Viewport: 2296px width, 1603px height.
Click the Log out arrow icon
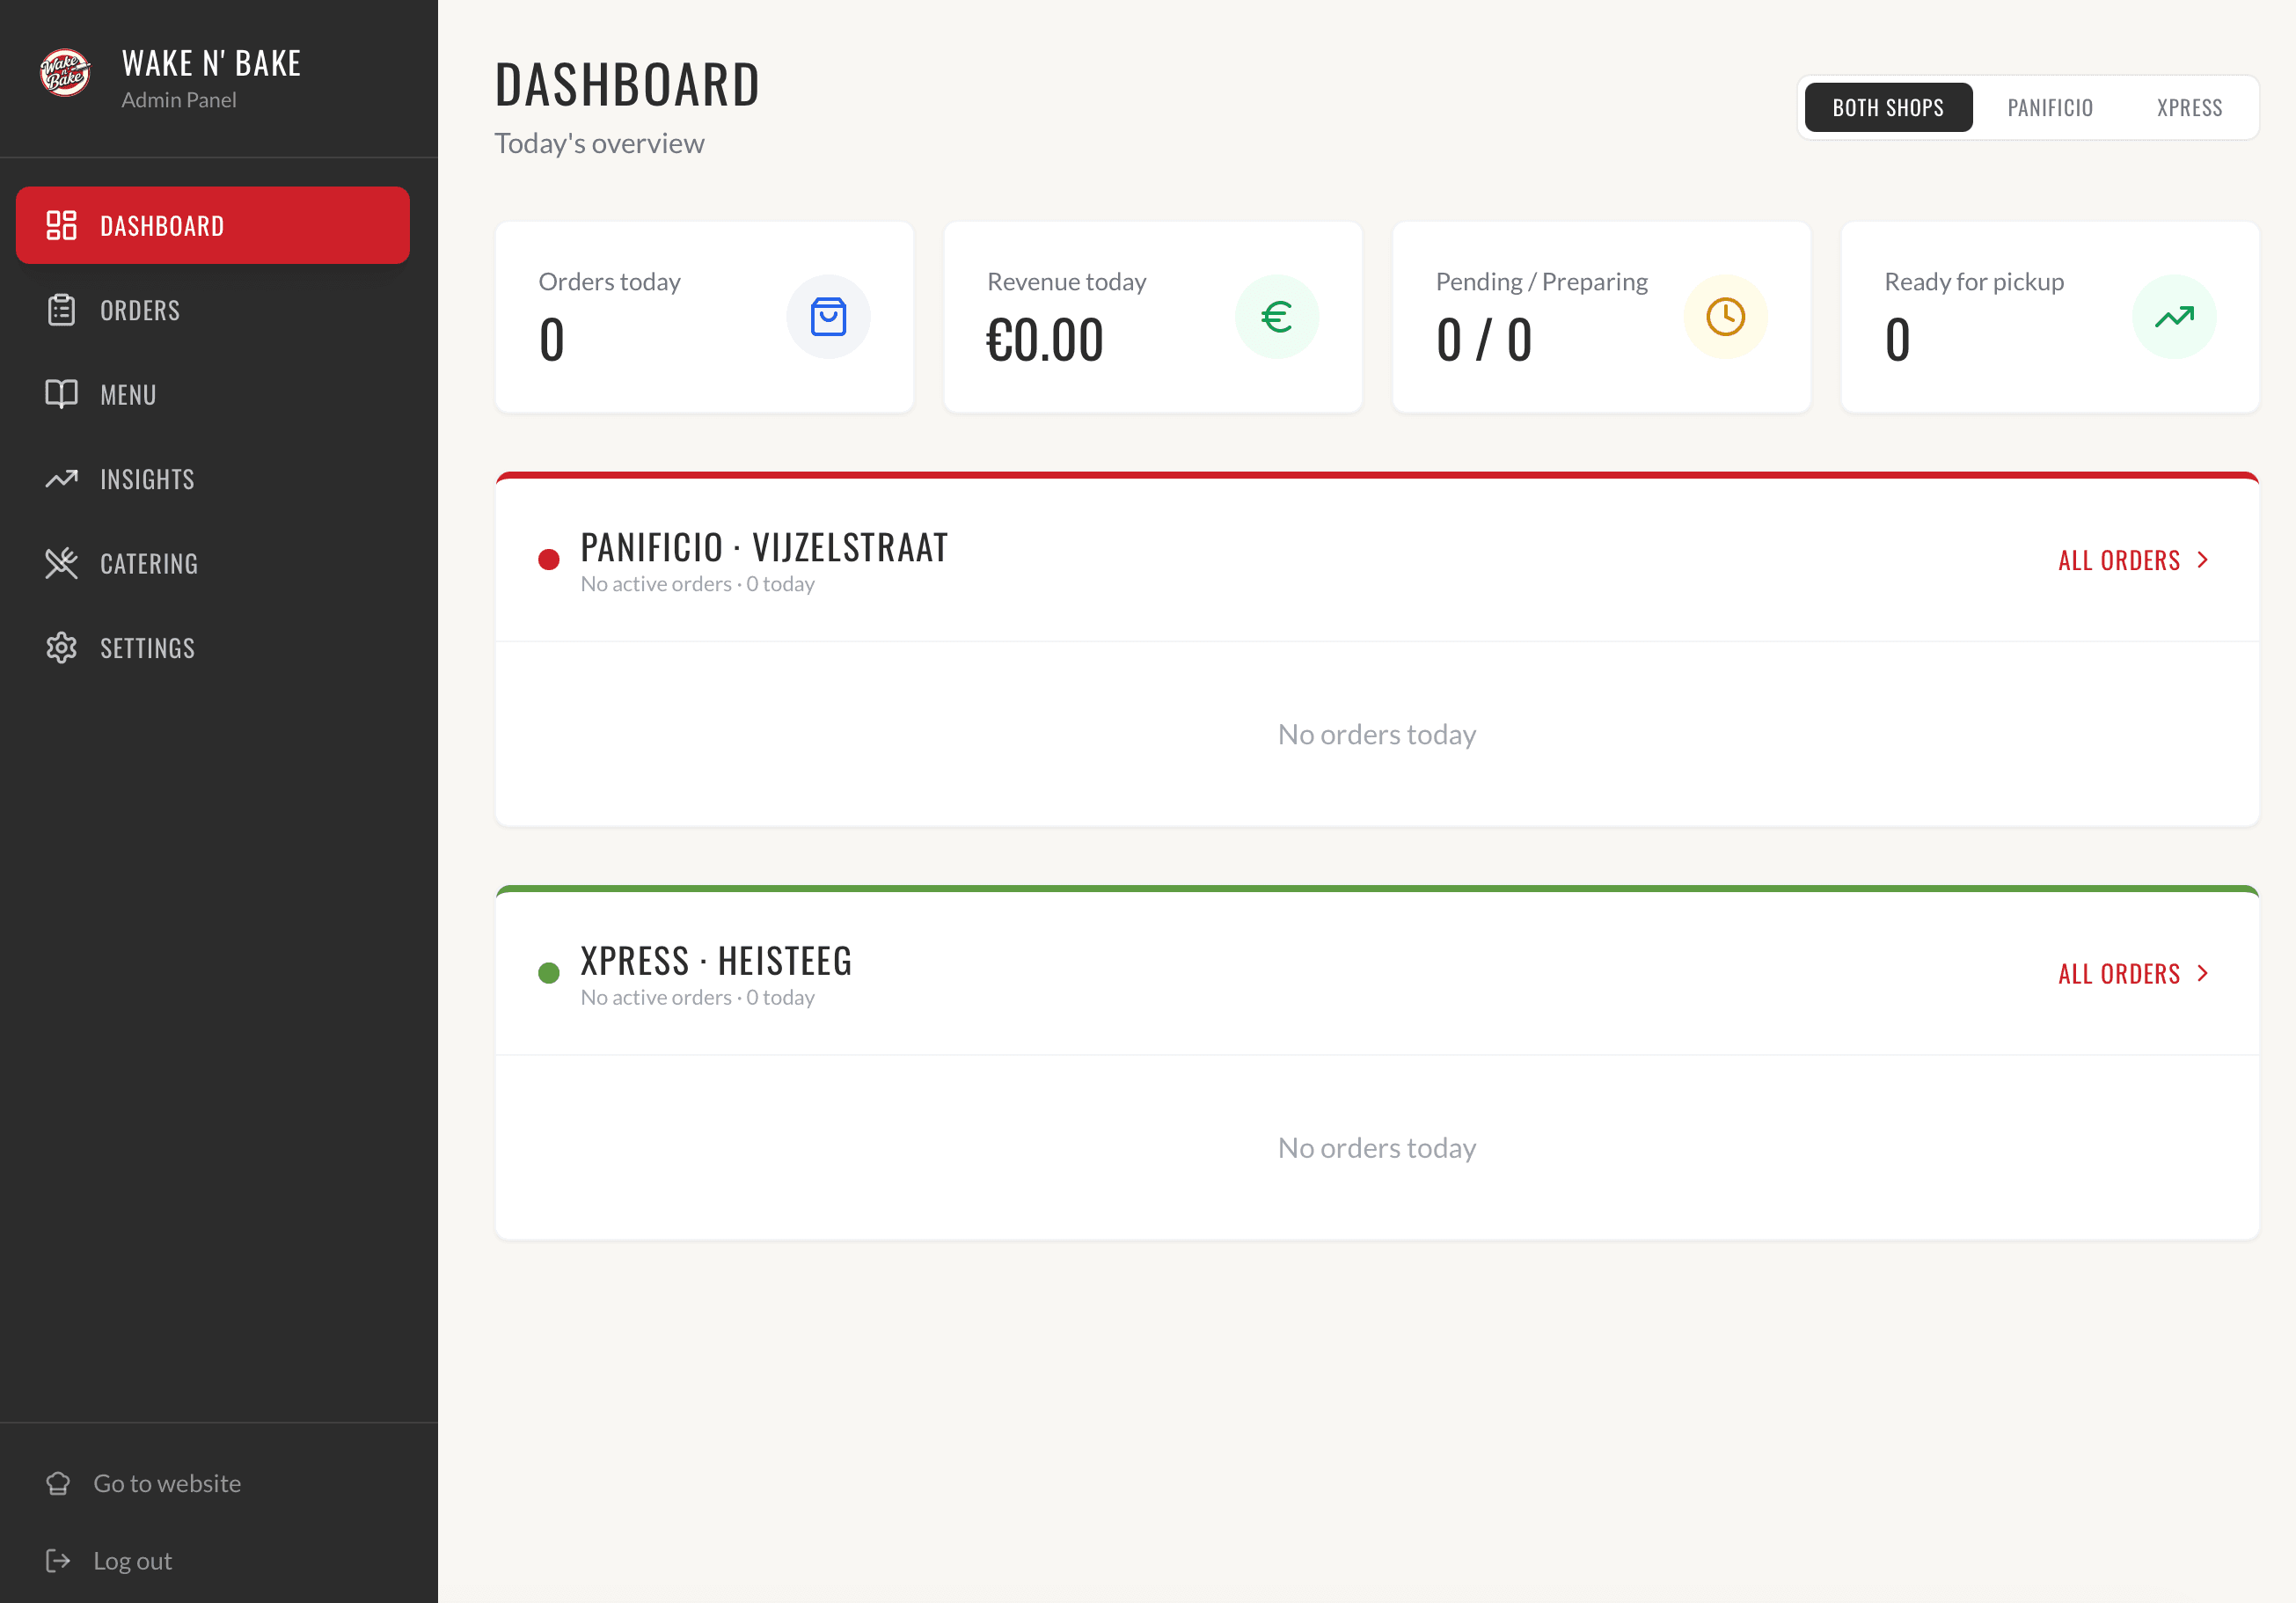tap(58, 1560)
